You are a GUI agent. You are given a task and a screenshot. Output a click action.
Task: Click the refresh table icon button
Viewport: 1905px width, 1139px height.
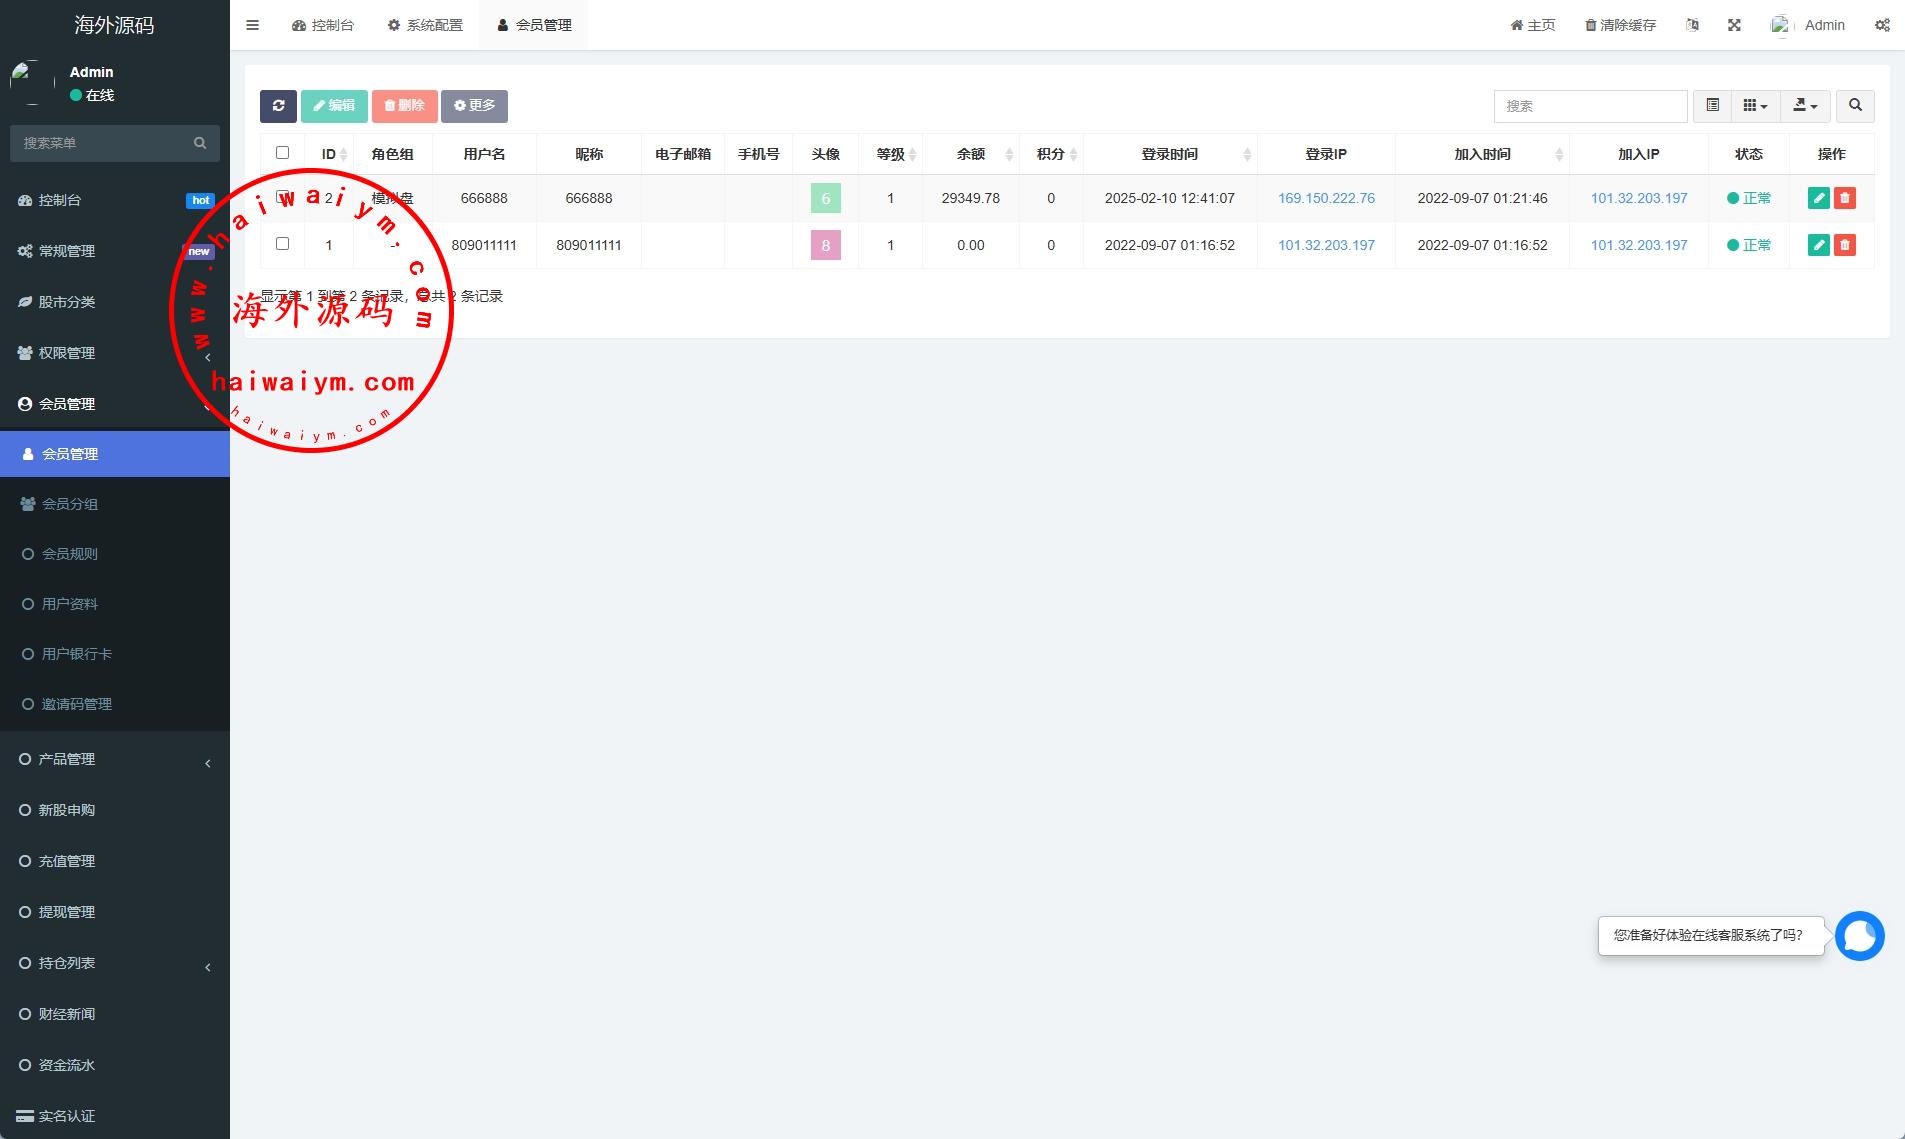coord(278,106)
